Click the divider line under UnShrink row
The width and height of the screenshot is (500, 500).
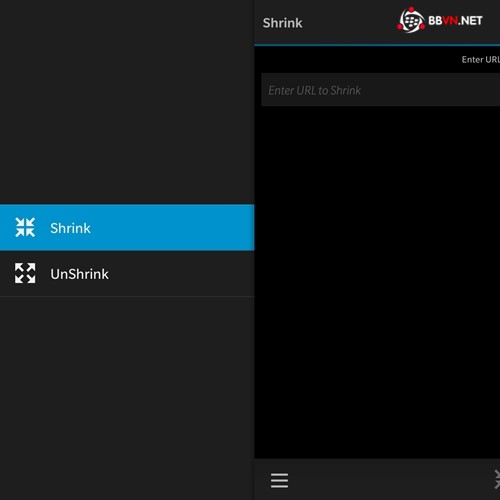pyautogui.click(x=127, y=296)
